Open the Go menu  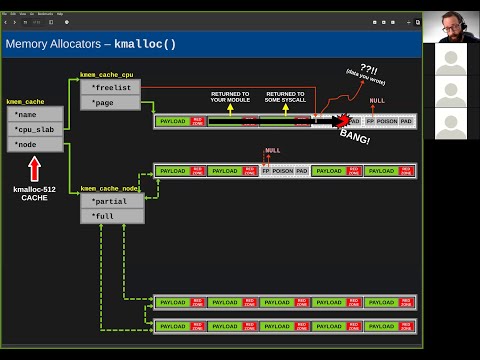[32, 14]
